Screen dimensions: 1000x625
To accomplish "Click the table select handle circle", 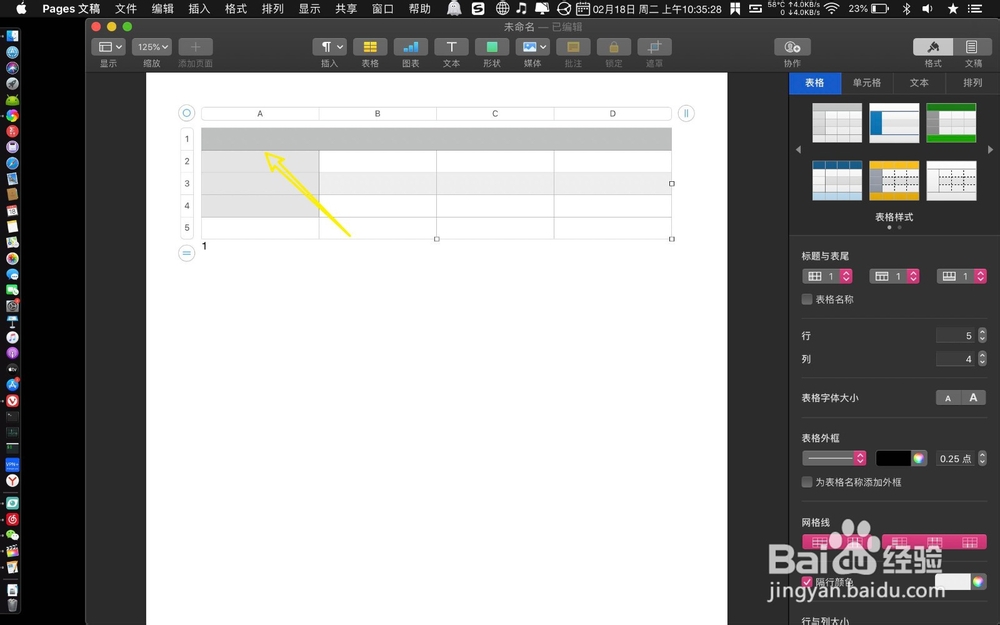I will (x=186, y=113).
